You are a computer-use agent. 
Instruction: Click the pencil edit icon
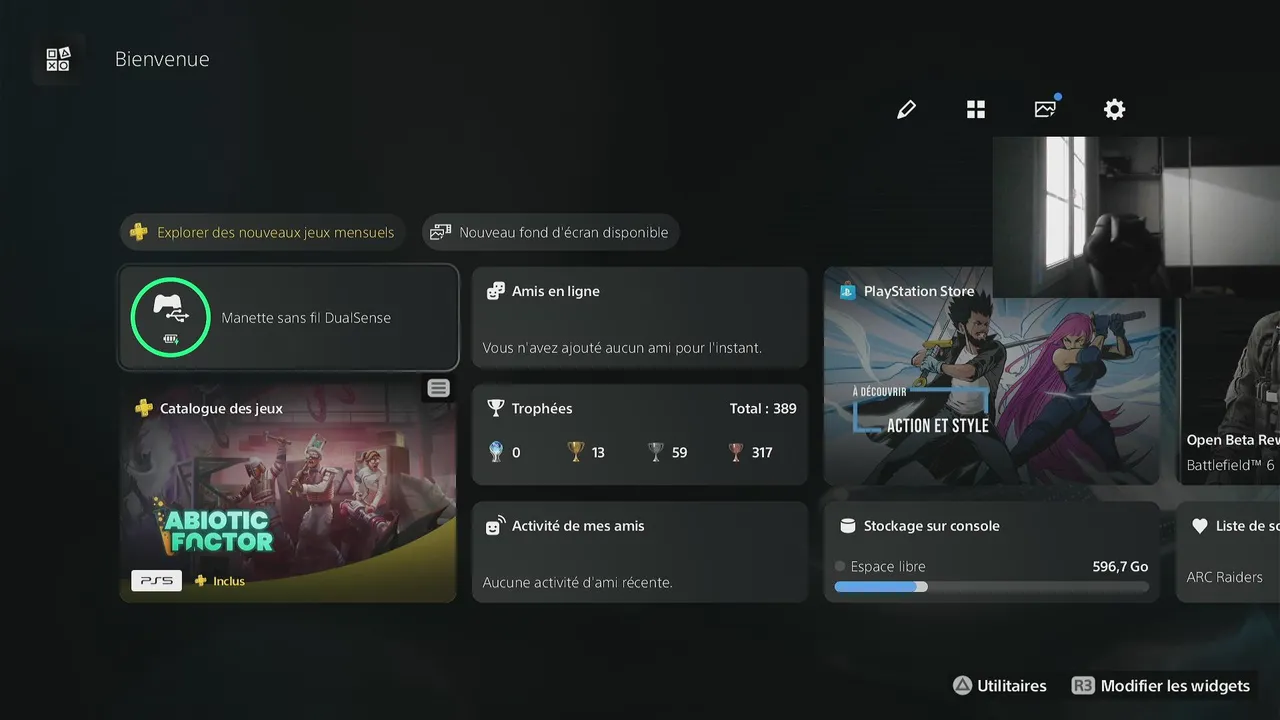906,109
